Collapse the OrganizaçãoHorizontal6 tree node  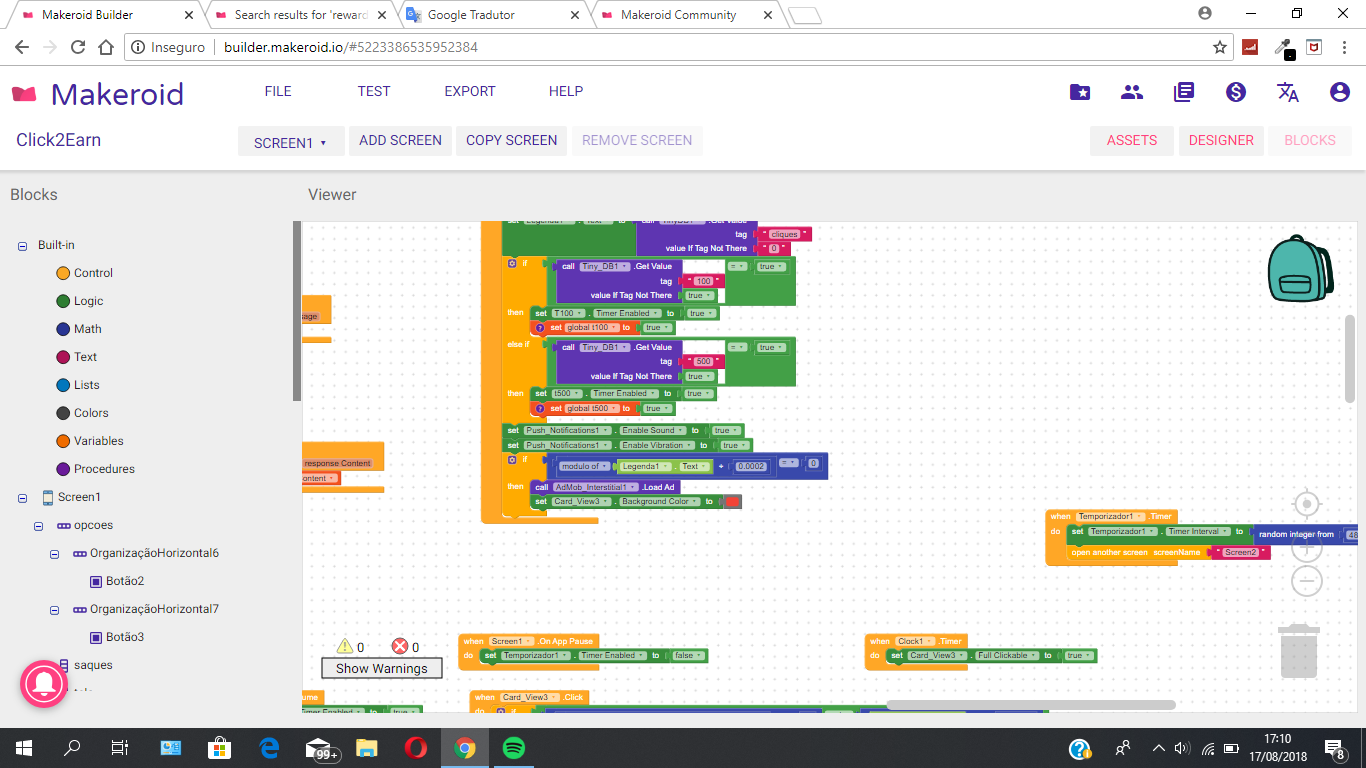pos(55,553)
